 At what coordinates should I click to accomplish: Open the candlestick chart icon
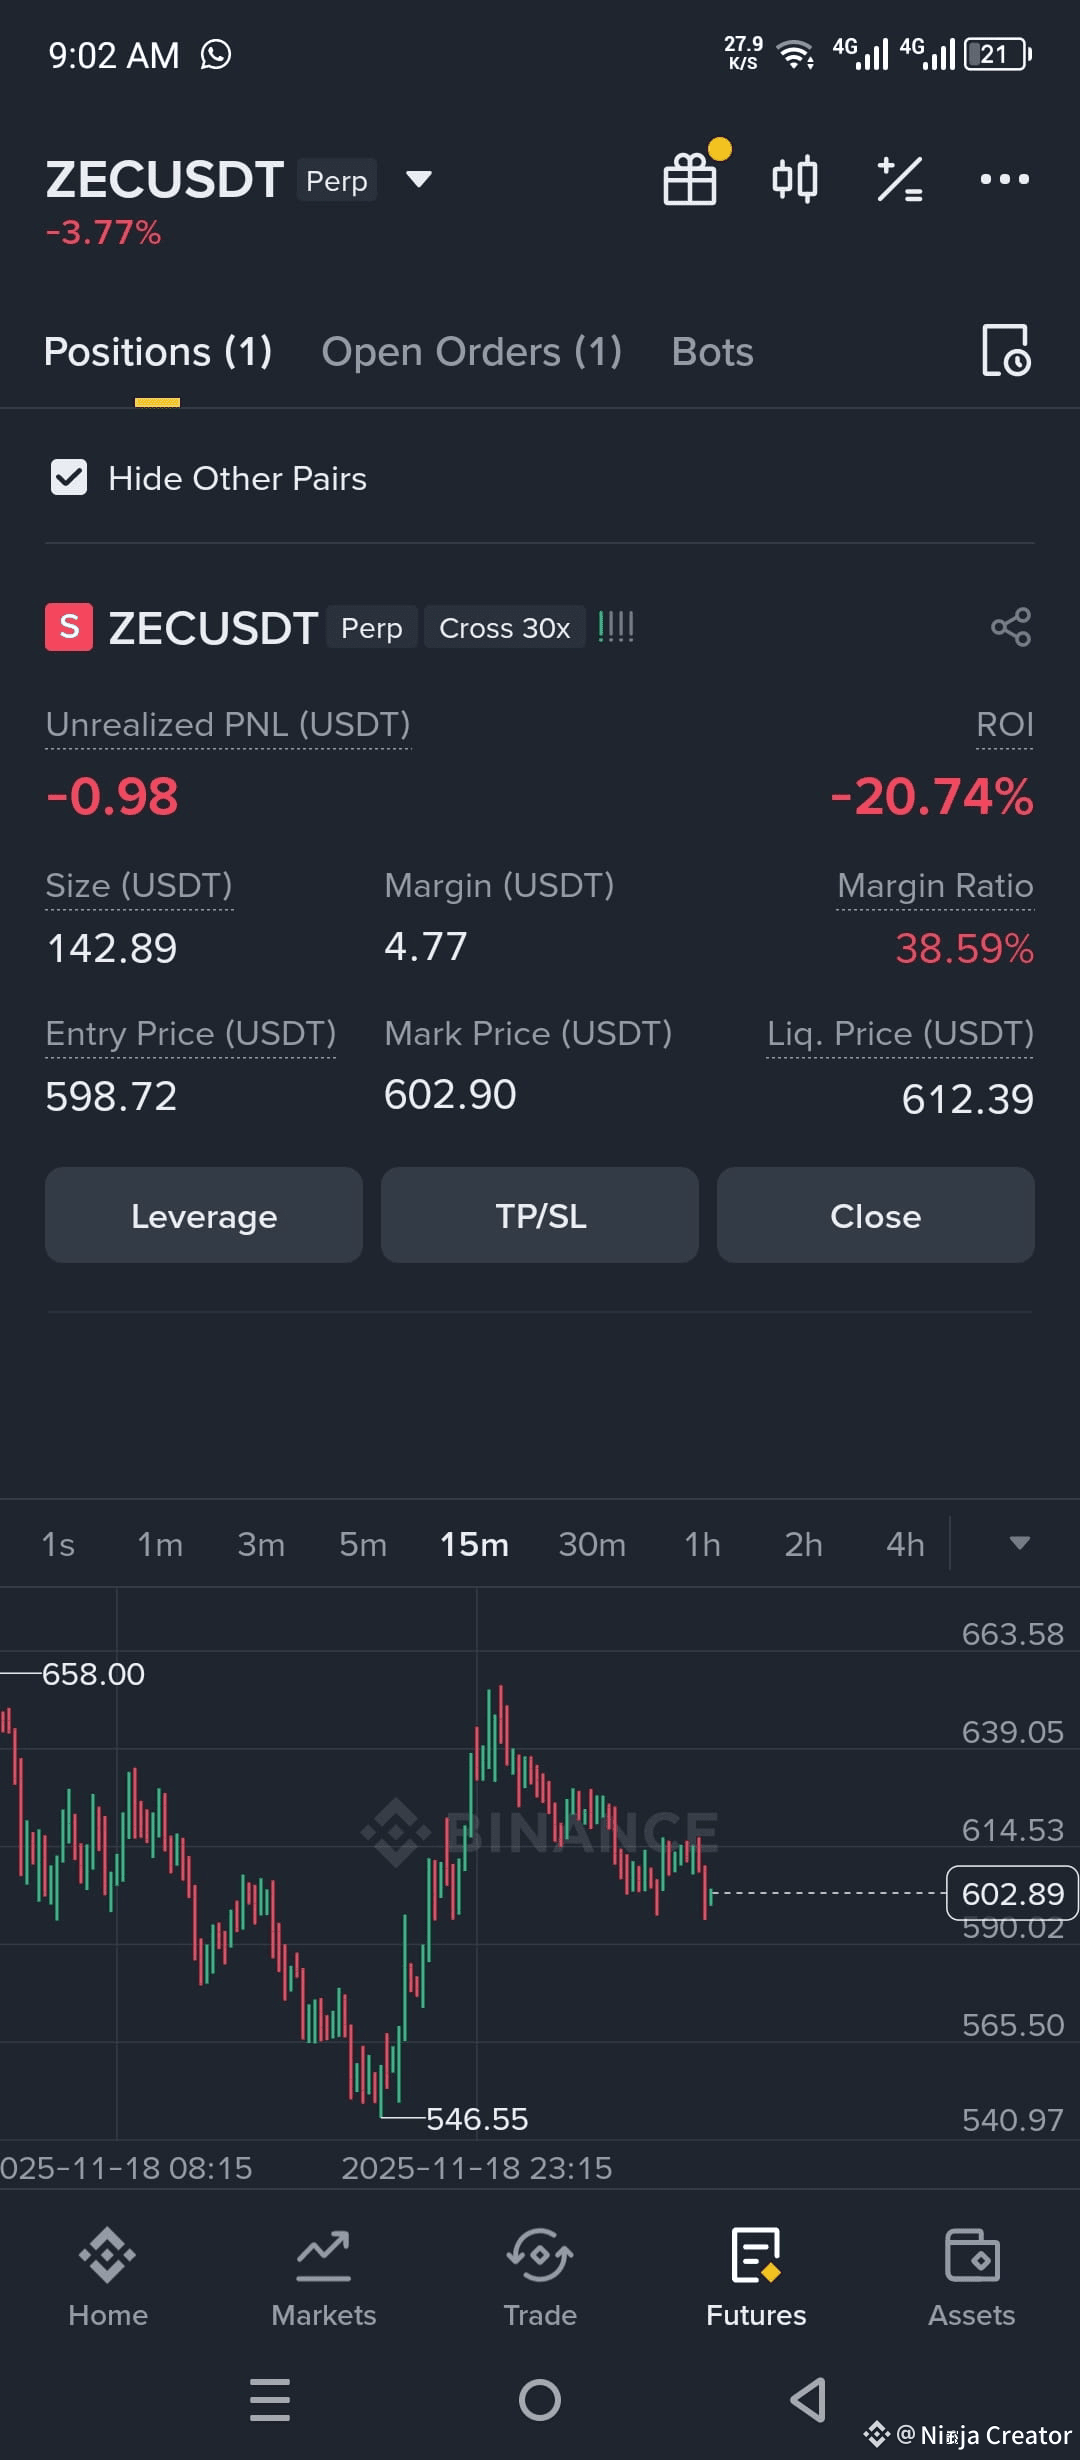795,180
